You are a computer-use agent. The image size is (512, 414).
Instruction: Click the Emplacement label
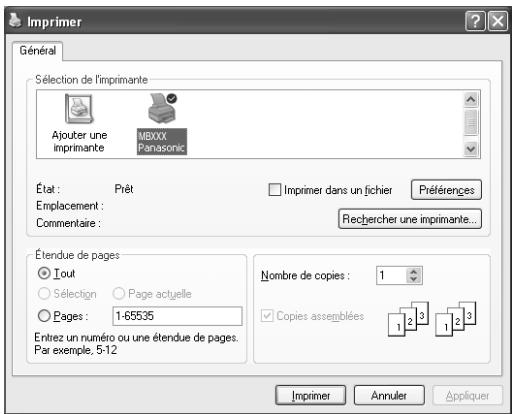pos(70,206)
